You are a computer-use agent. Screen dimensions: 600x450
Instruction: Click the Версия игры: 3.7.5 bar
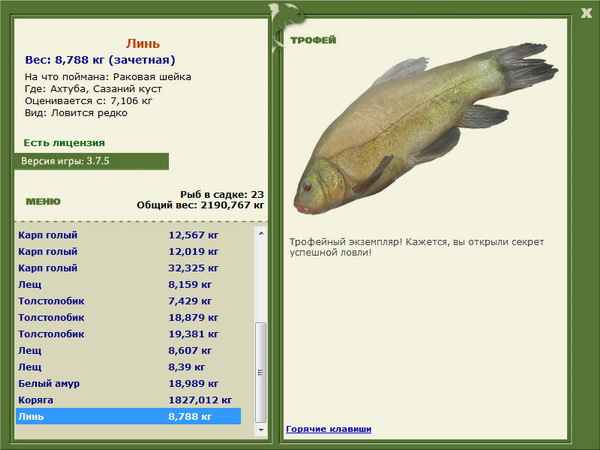click(91, 161)
